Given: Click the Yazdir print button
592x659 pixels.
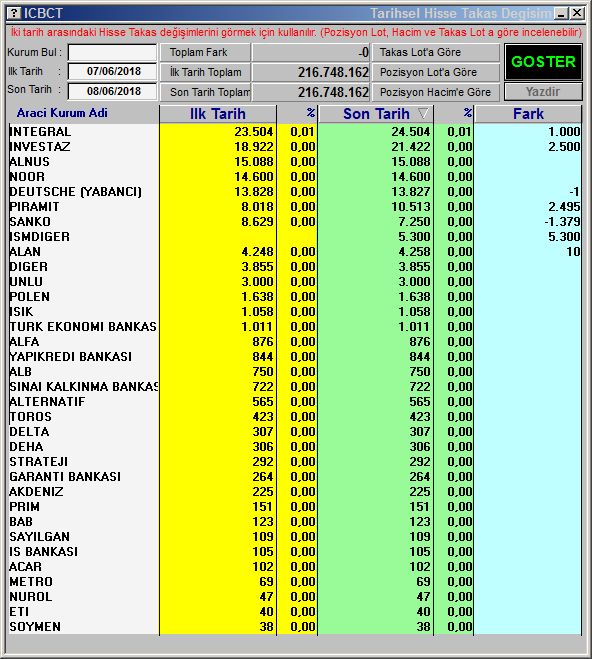Looking at the screenshot, I should pyautogui.click(x=543, y=92).
